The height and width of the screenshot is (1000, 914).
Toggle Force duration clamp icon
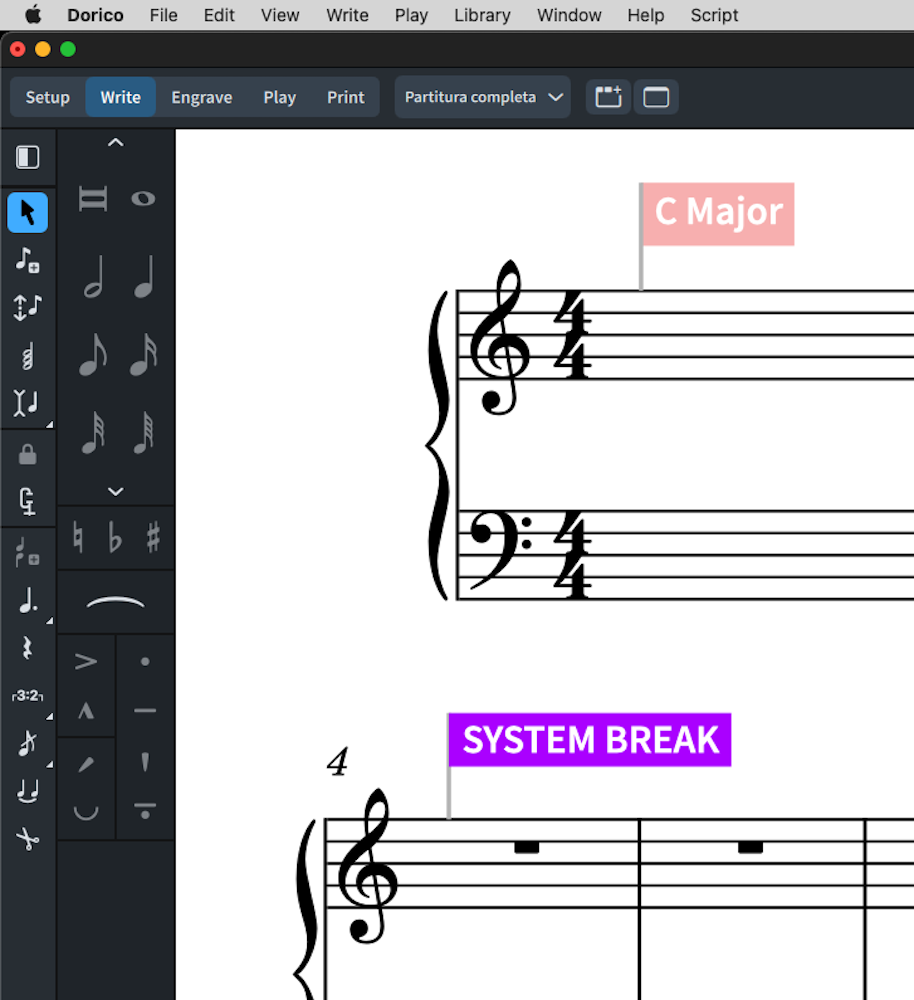(x=27, y=501)
